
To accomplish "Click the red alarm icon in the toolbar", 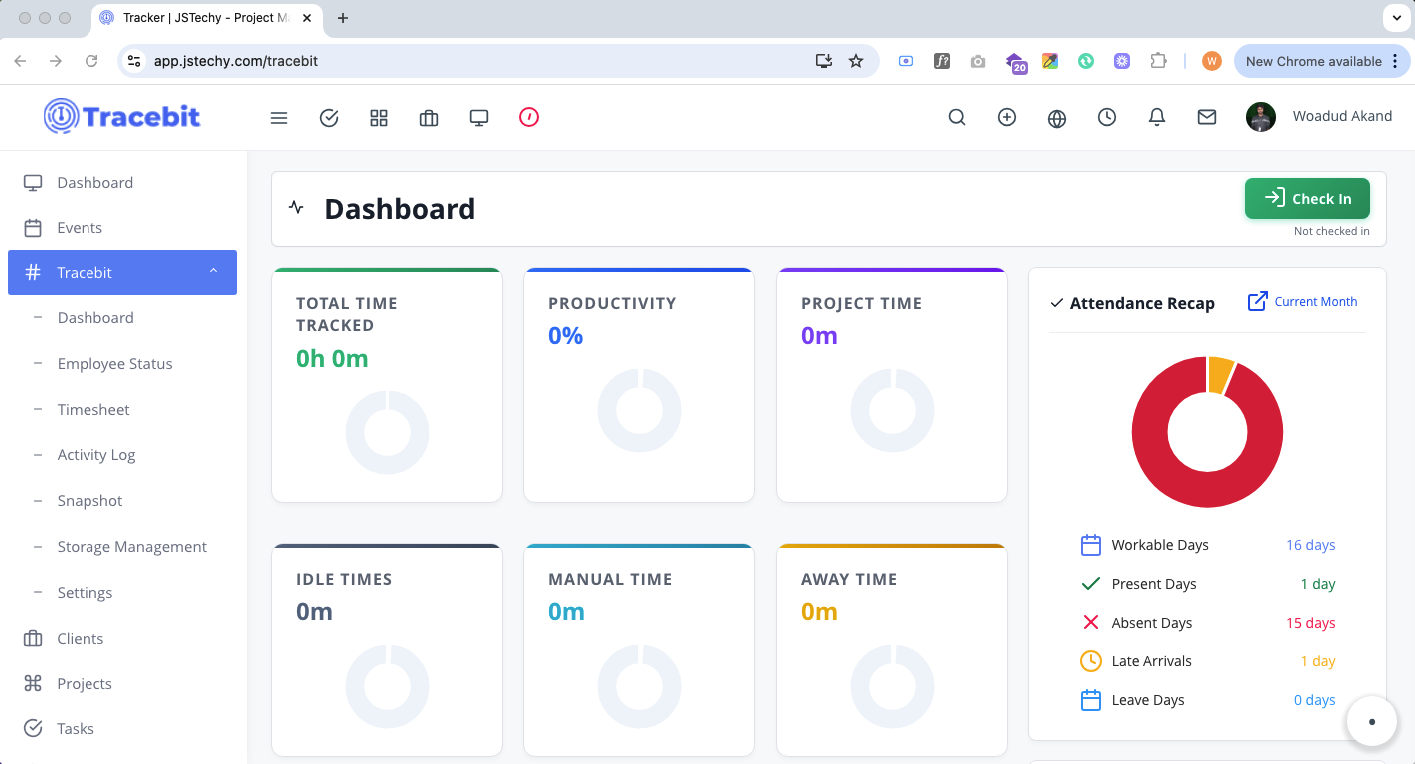I will point(528,117).
